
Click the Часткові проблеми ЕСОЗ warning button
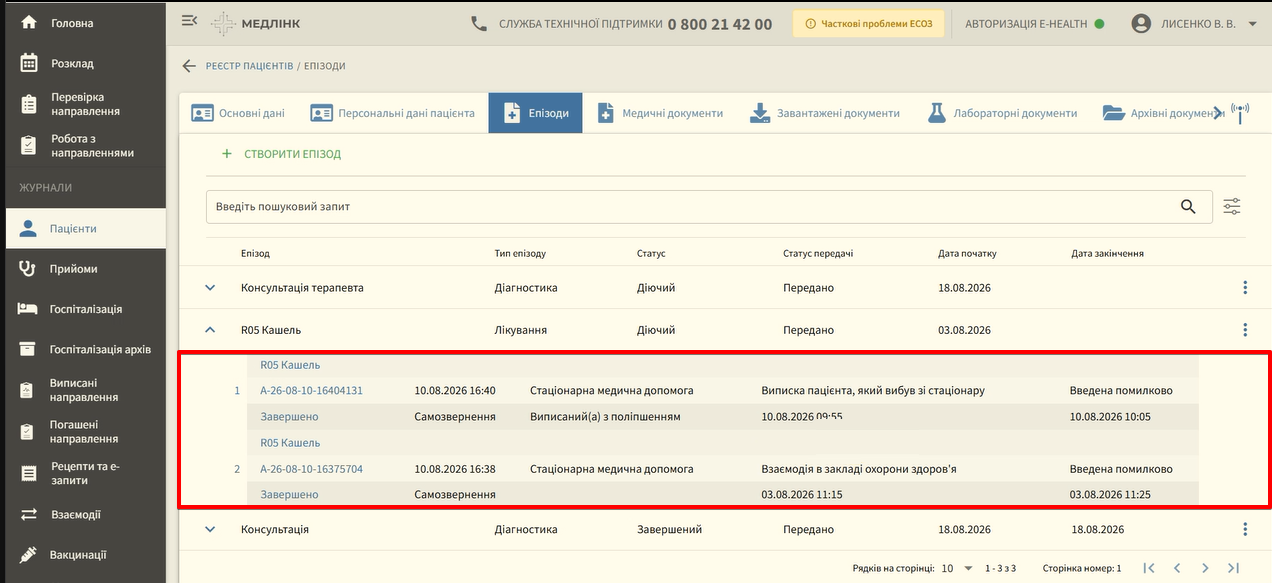(x=868, y=24)
